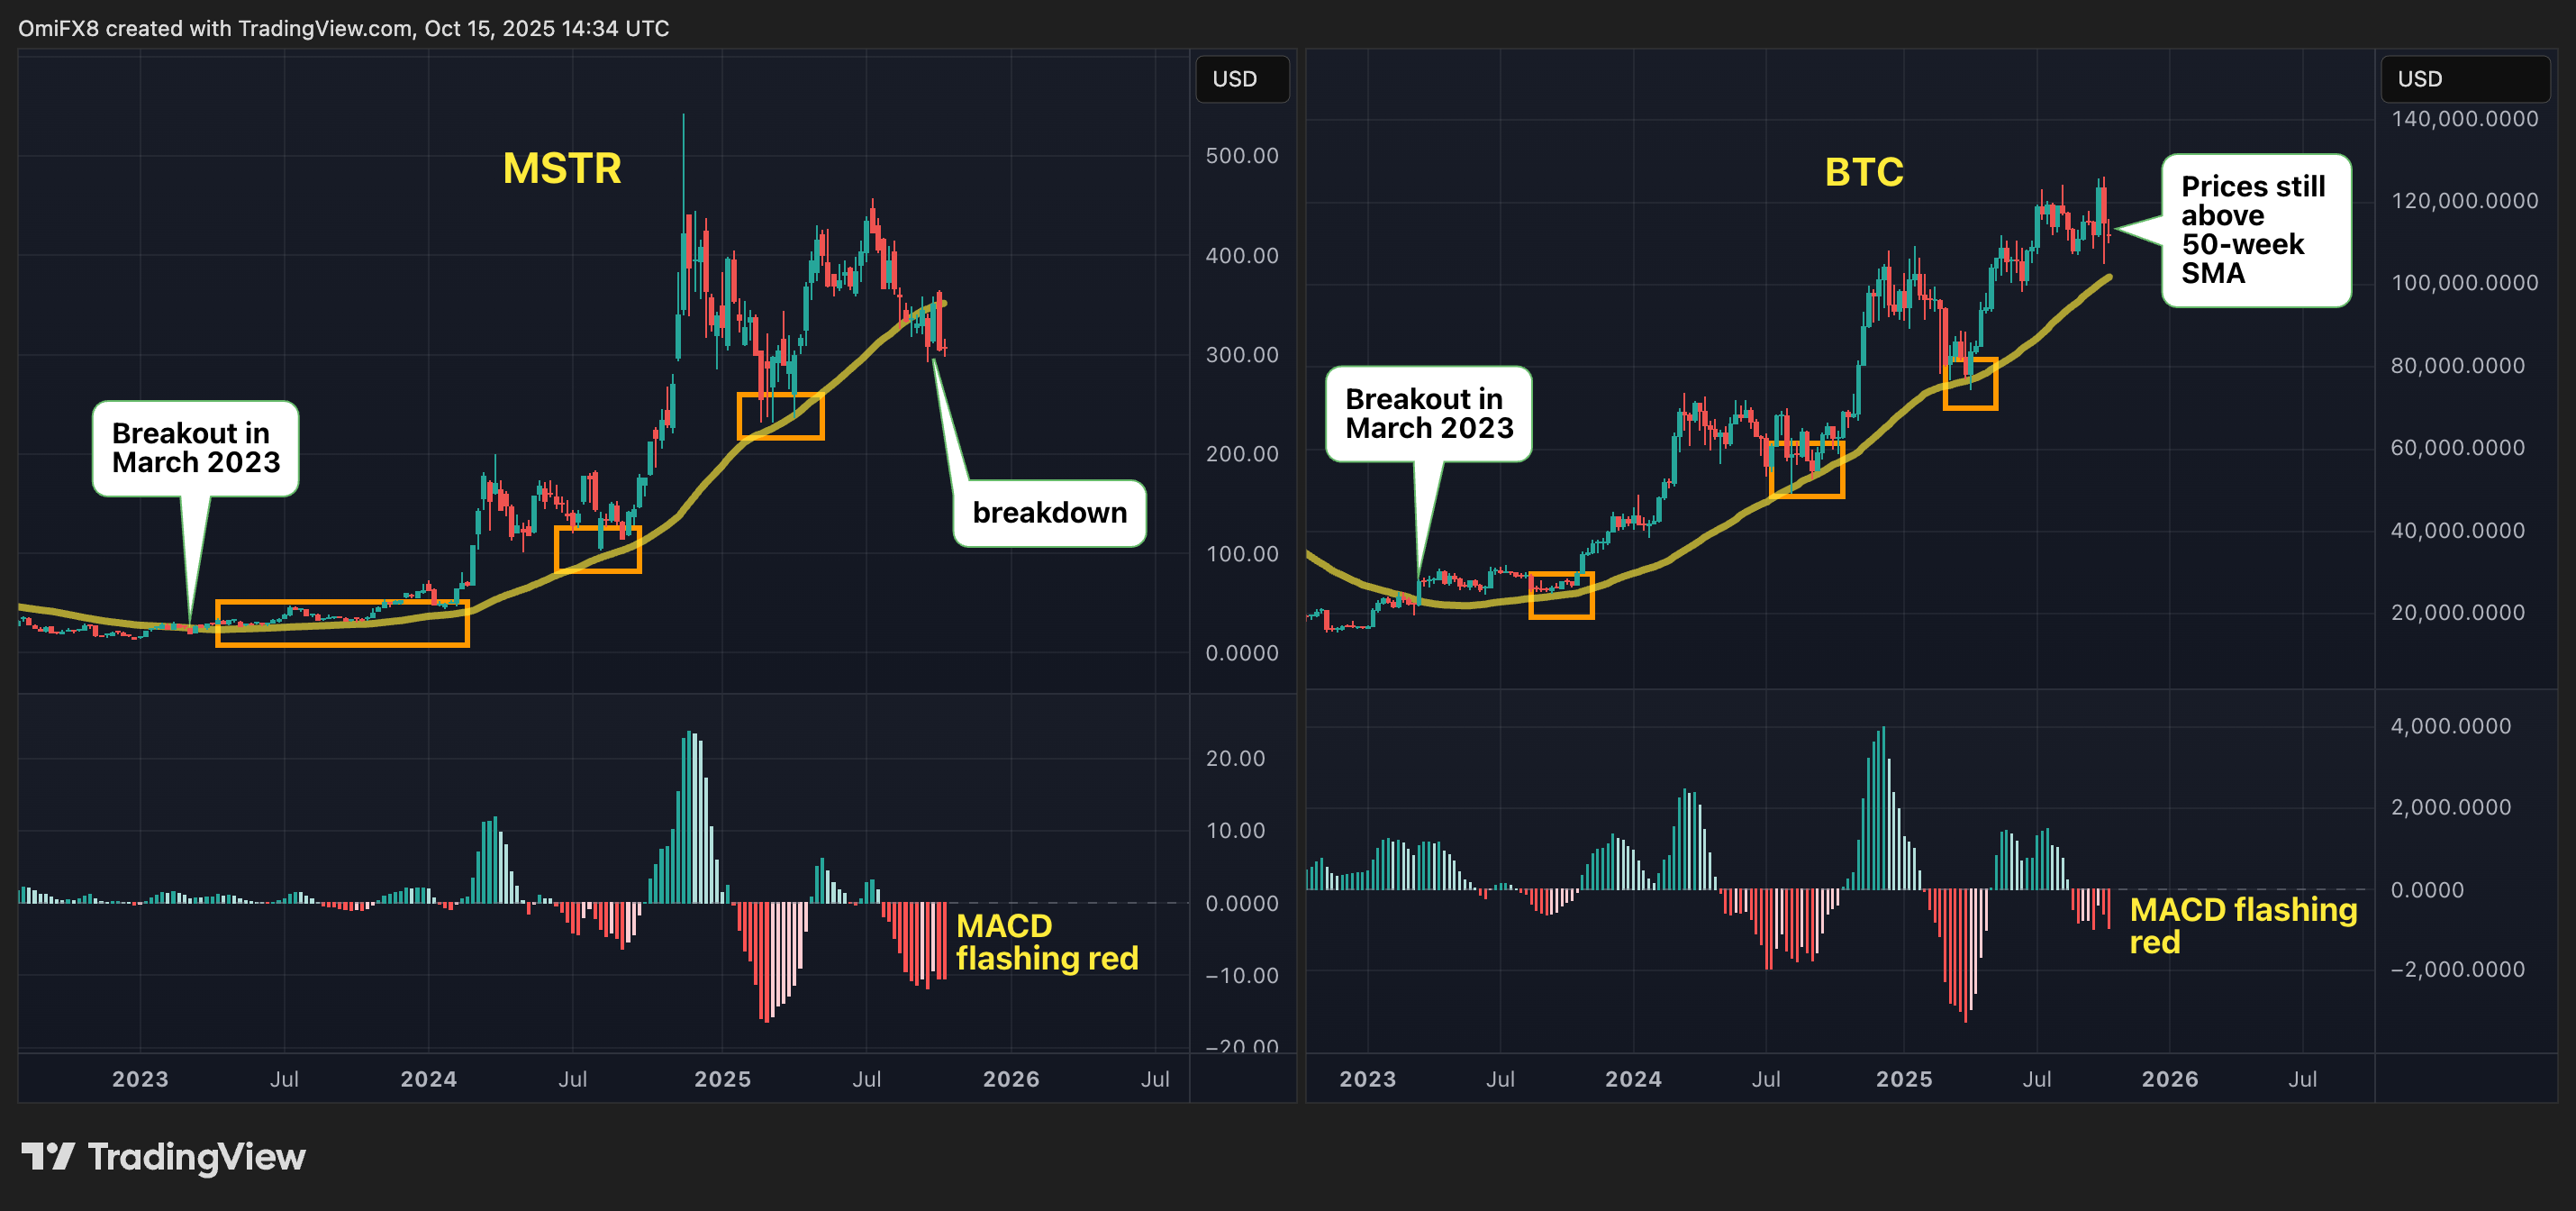Screen dimensions: 2576x1211
Task: Select the 'Breakout in March 2023' callout on MSTR
Action: pos(195,448)
